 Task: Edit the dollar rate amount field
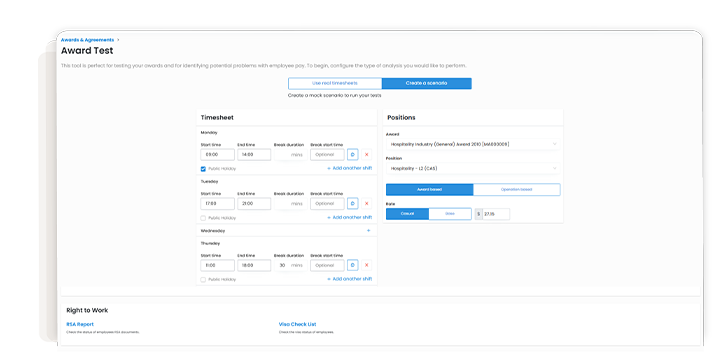[495, 214]
